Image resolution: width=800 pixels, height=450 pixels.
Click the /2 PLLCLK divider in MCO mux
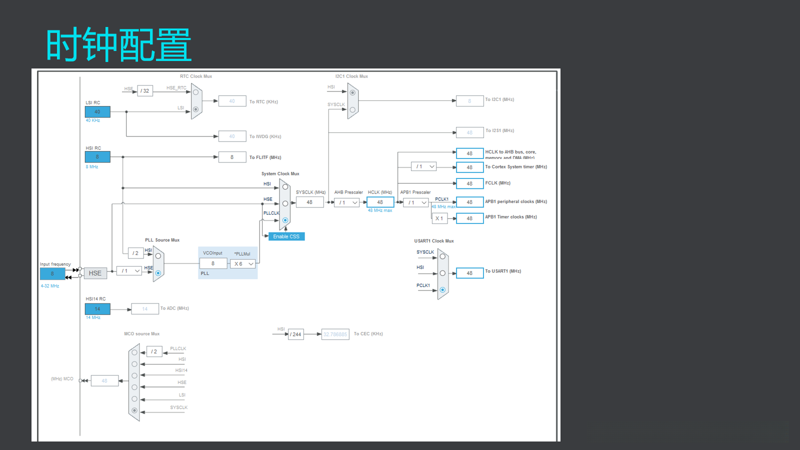(154, 352)
